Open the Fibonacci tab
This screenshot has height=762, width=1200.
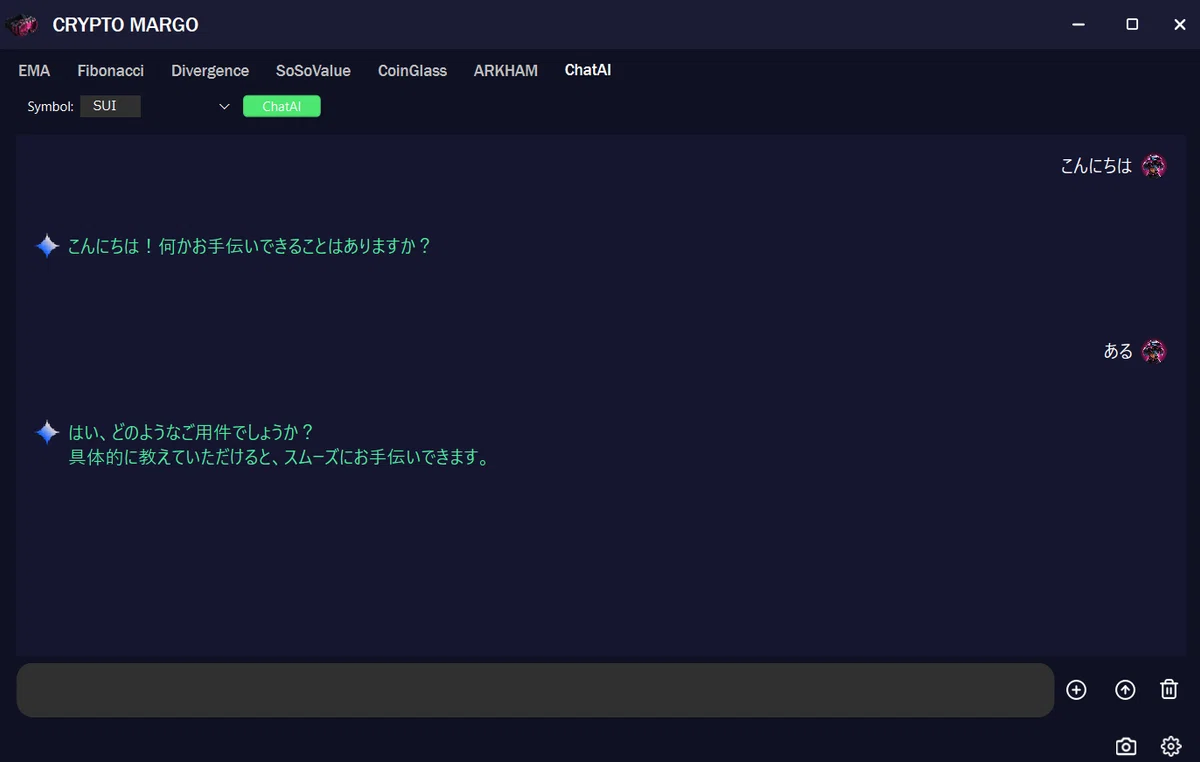point(111,71)
